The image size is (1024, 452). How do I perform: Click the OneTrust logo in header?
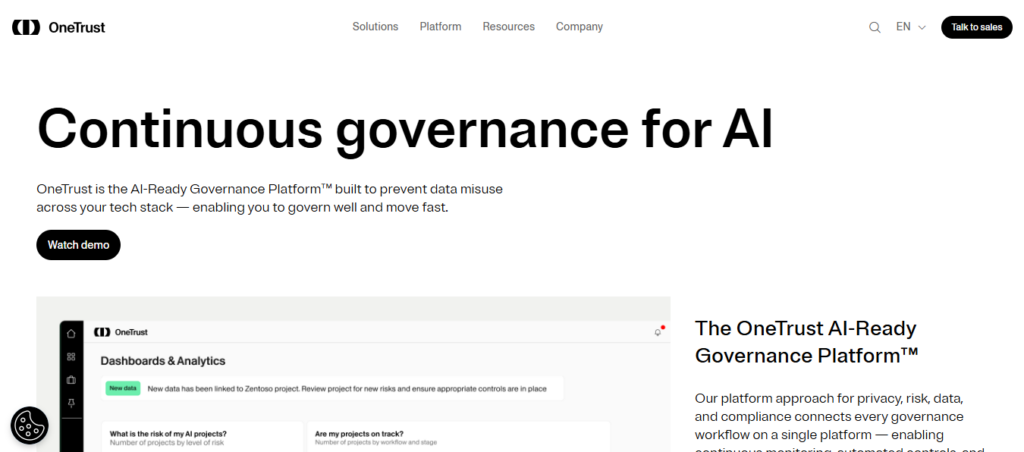click(x=58, y=27)
